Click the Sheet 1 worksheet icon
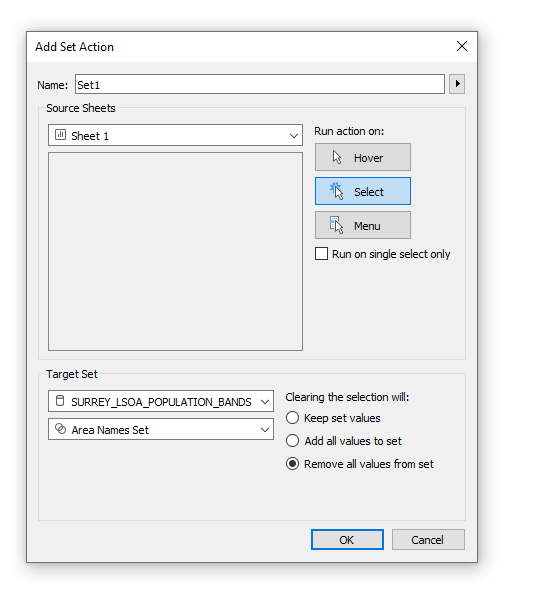Image resolution: width=538 pixels, height=601 pixels. coord(60,135)
